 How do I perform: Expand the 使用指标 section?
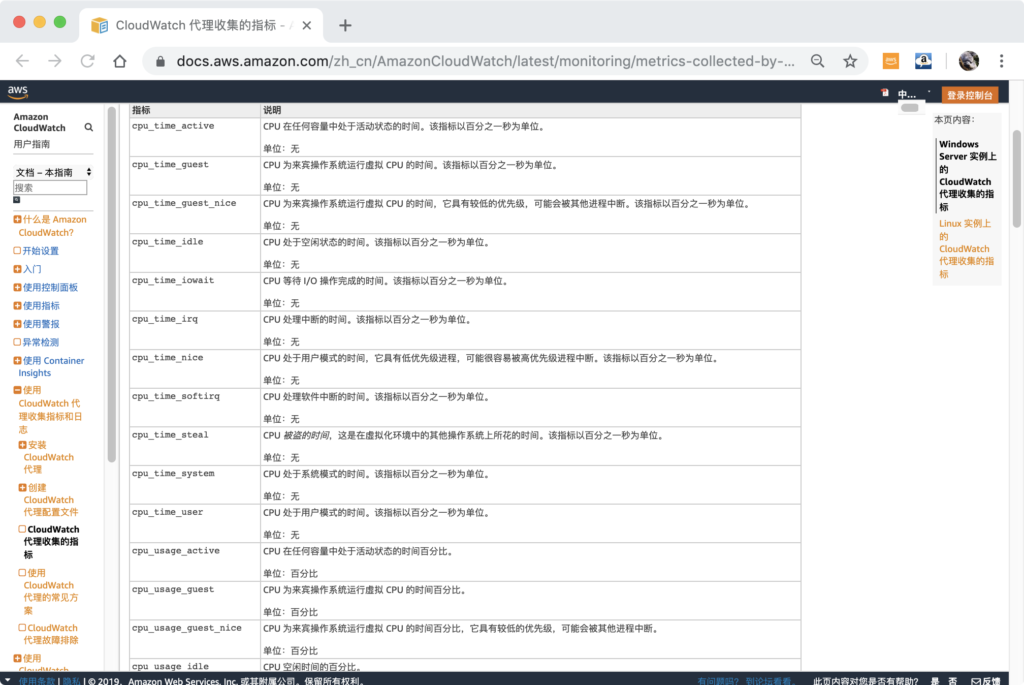[17, 306]
